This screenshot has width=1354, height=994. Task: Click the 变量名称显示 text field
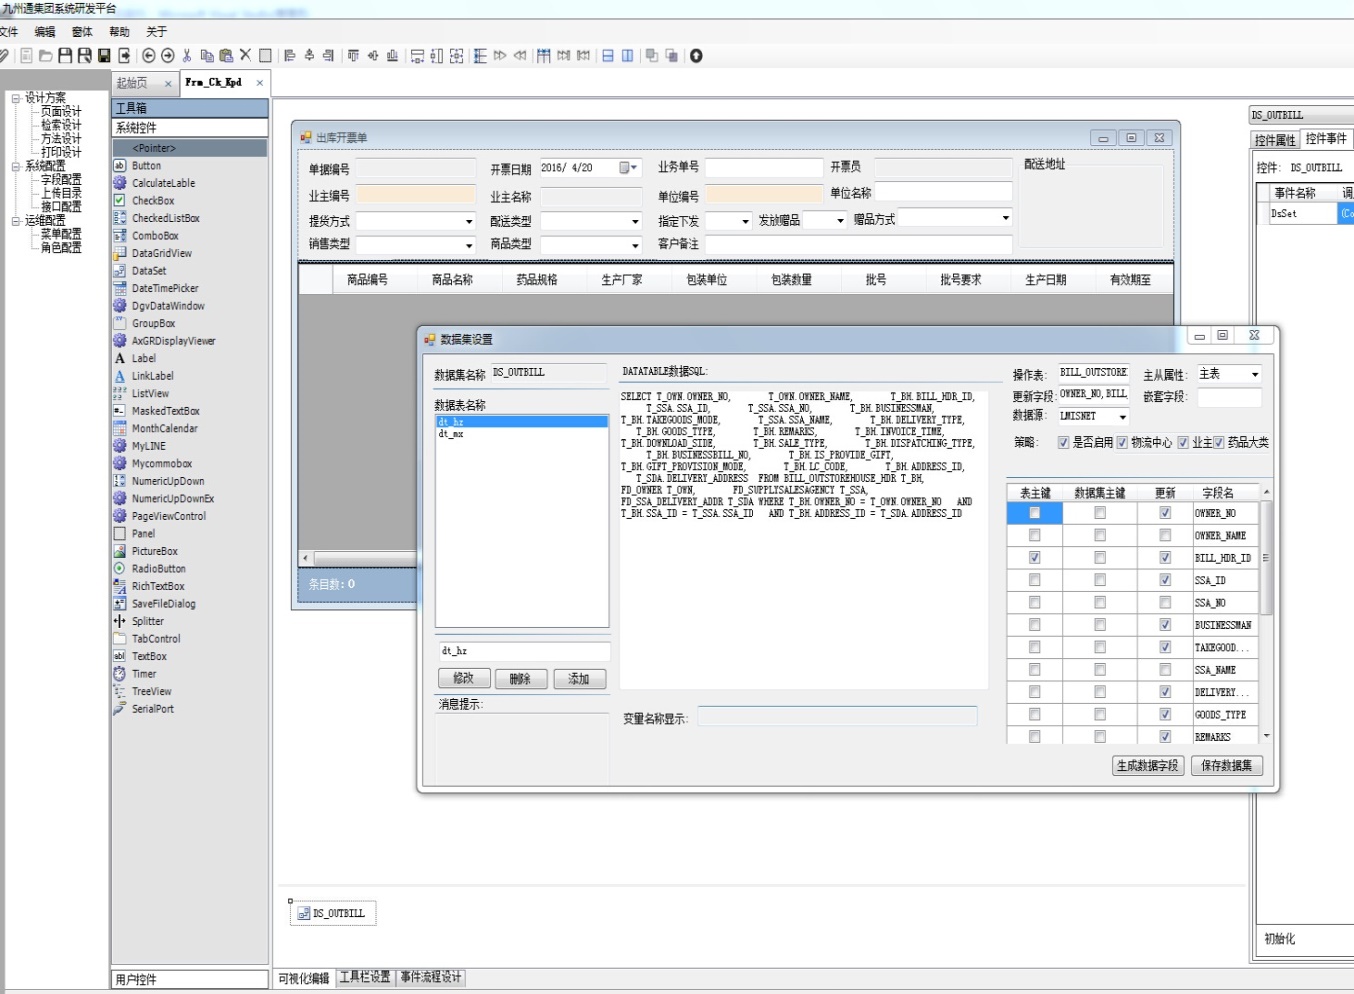[x=837, y=716]
